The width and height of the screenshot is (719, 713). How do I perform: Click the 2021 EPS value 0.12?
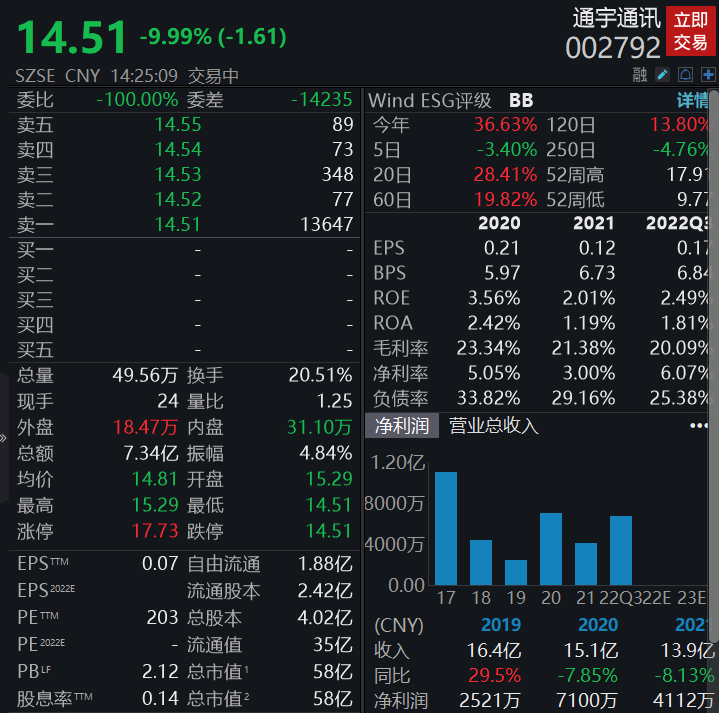pyautogui.click(x=597, y=248)
